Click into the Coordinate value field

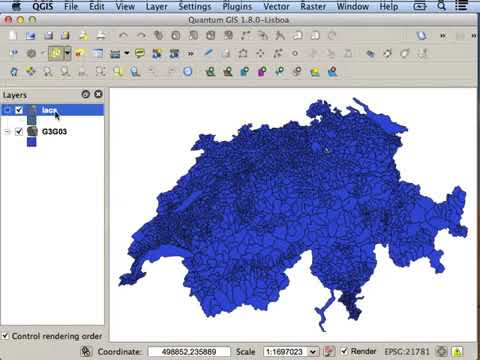189,352
